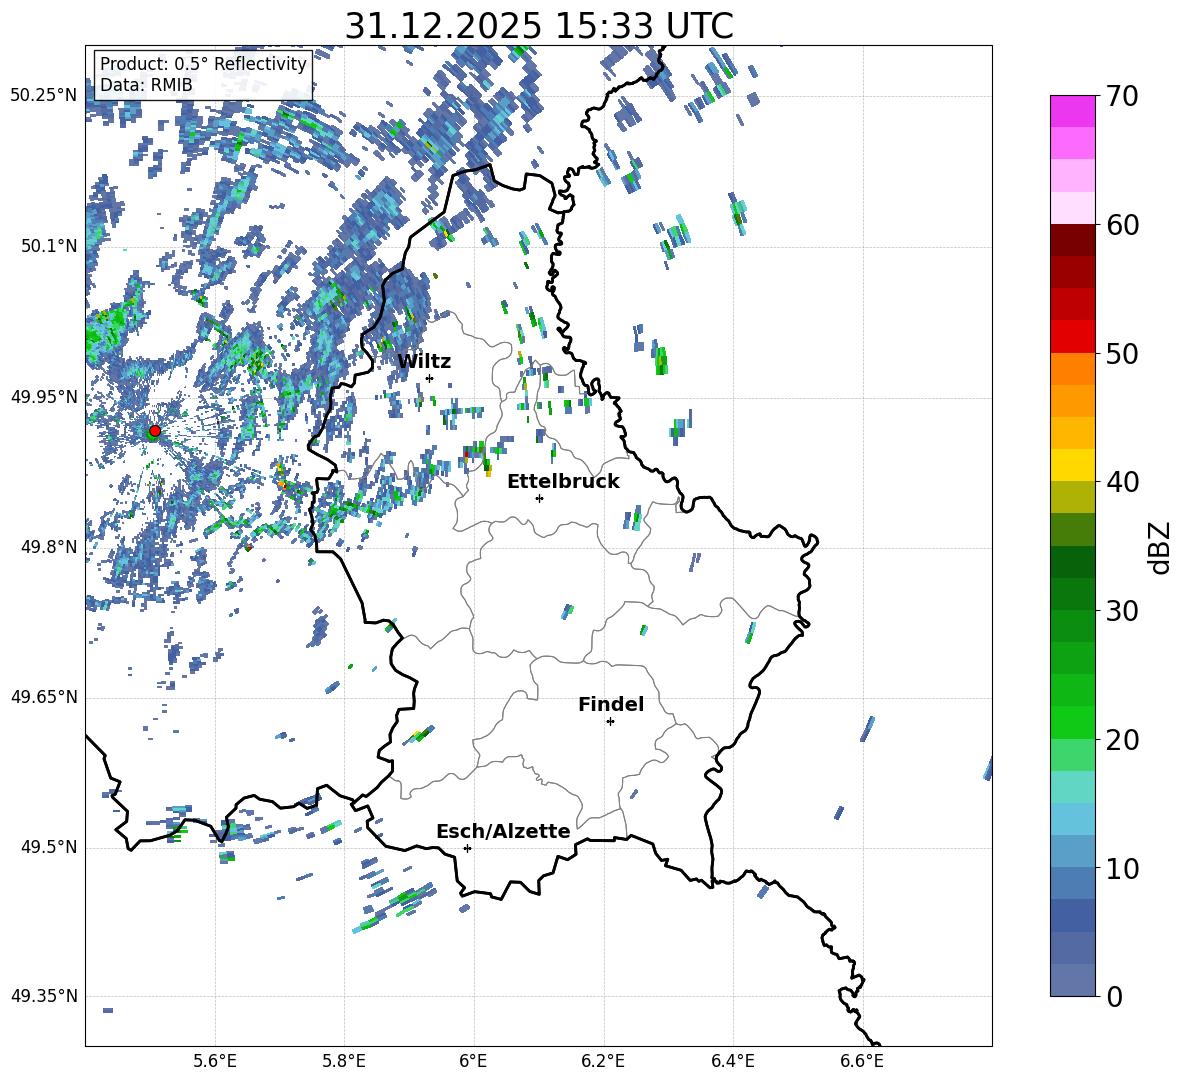Click the dBZ colorbar axis label

[x=1160, y=547]
